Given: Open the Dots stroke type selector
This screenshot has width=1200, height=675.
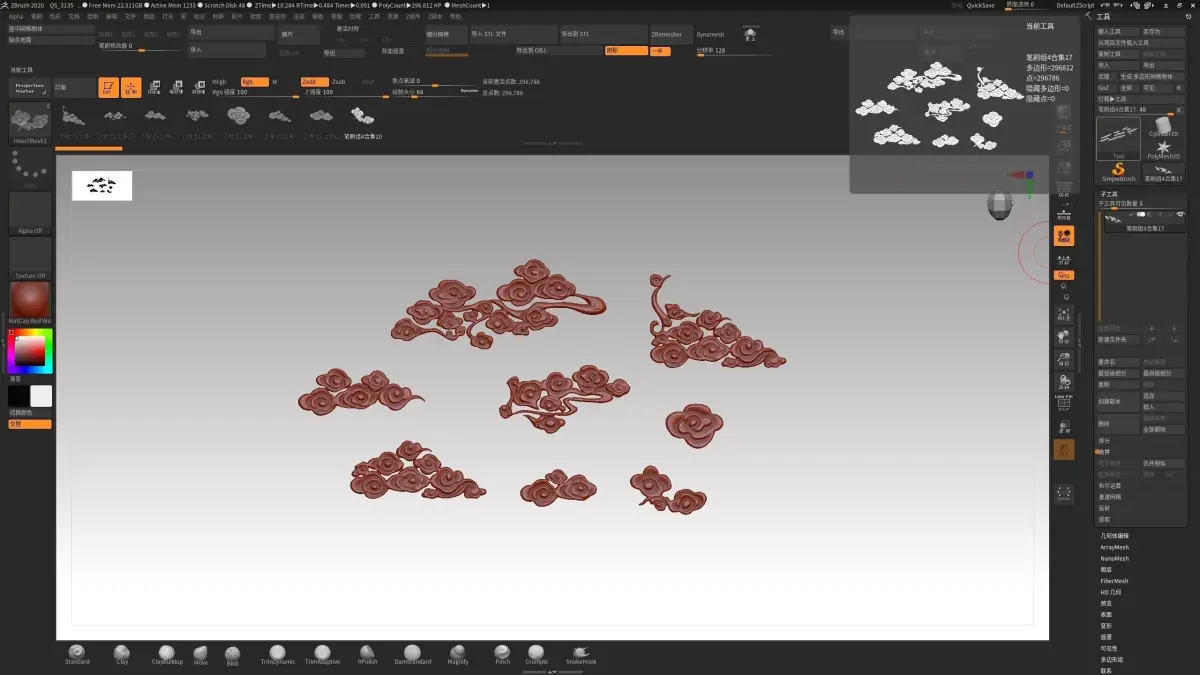Looking at the screenshot, I should (x=30, y=168).
